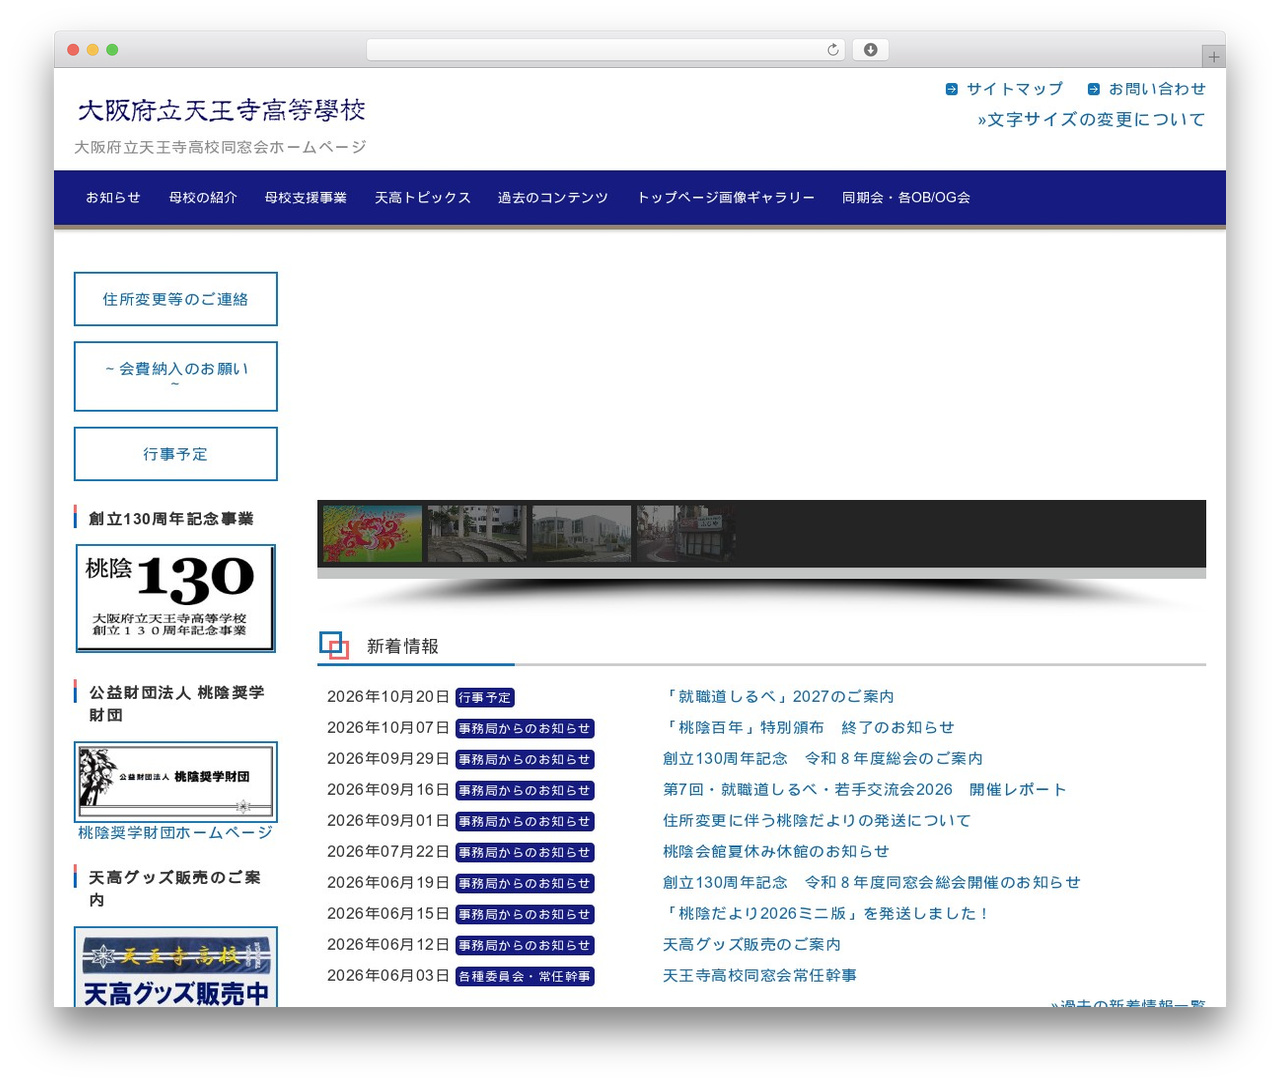
Task: Open 「桃陰百年」特別頒布 終了のお知らせ link
Action: [809, 728]
